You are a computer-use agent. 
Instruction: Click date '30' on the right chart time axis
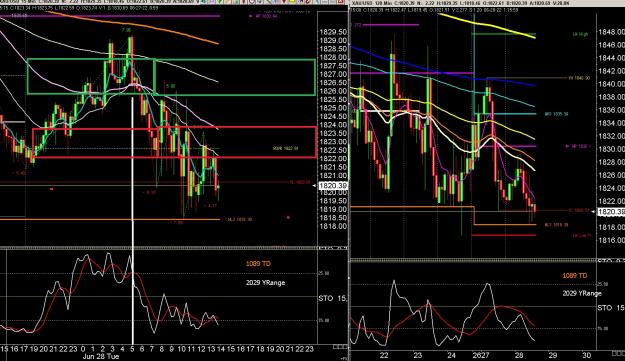[586, 355]
